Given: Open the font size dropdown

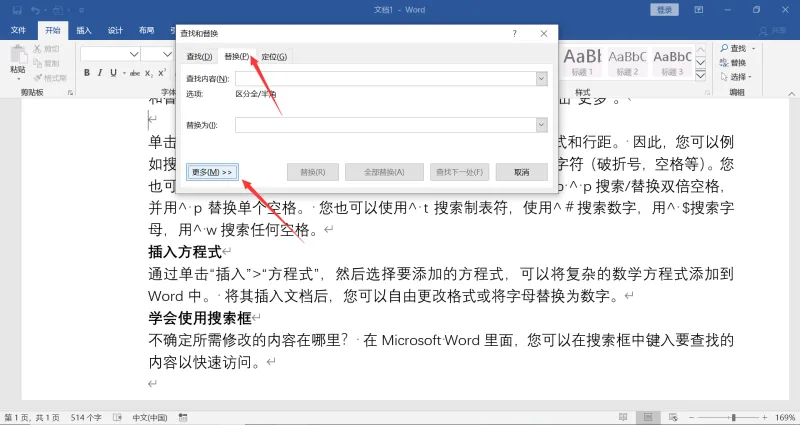Looking at the screenshot, I should click(x=167, y=54).
